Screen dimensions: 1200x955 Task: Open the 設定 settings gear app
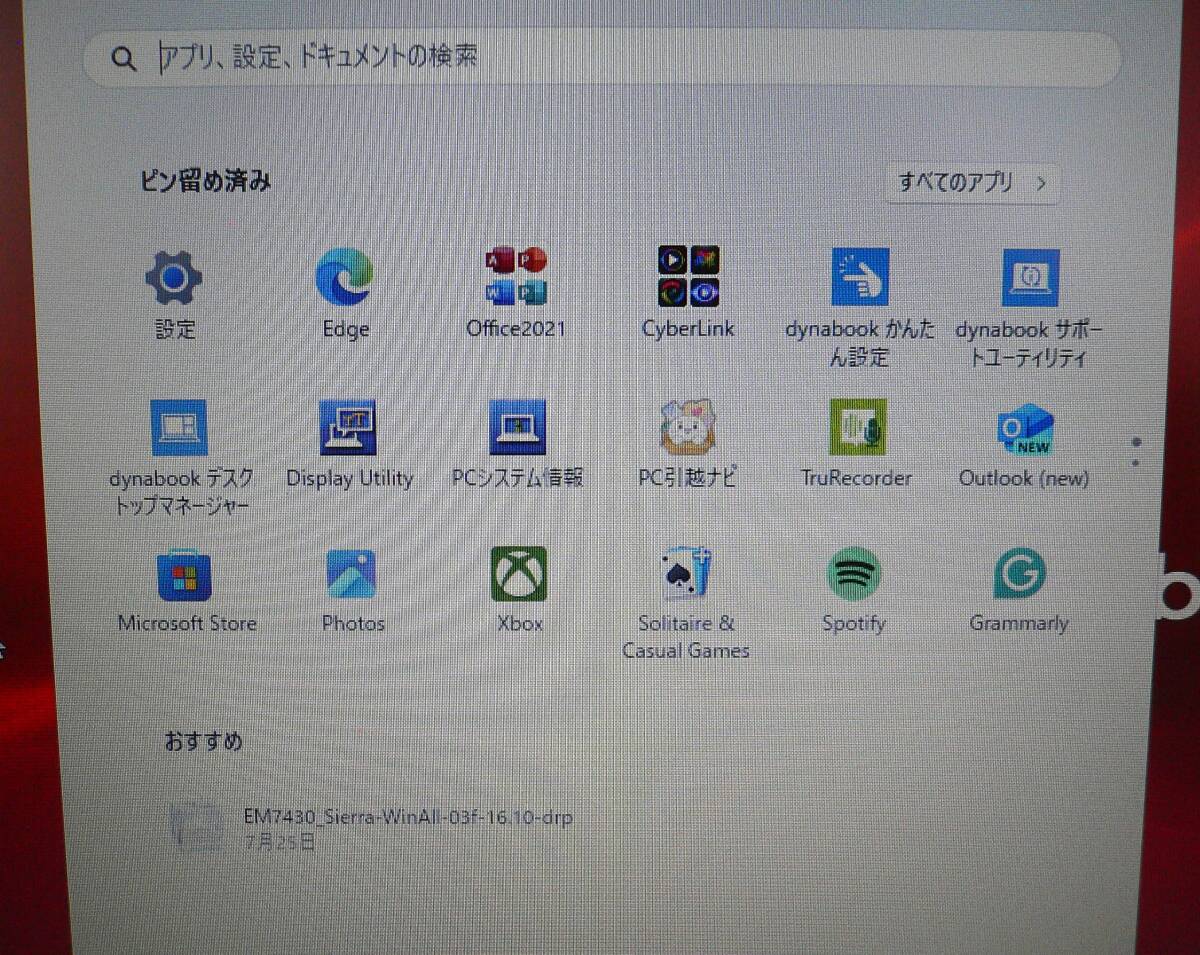pyautogui.click(x=174, y=278)
